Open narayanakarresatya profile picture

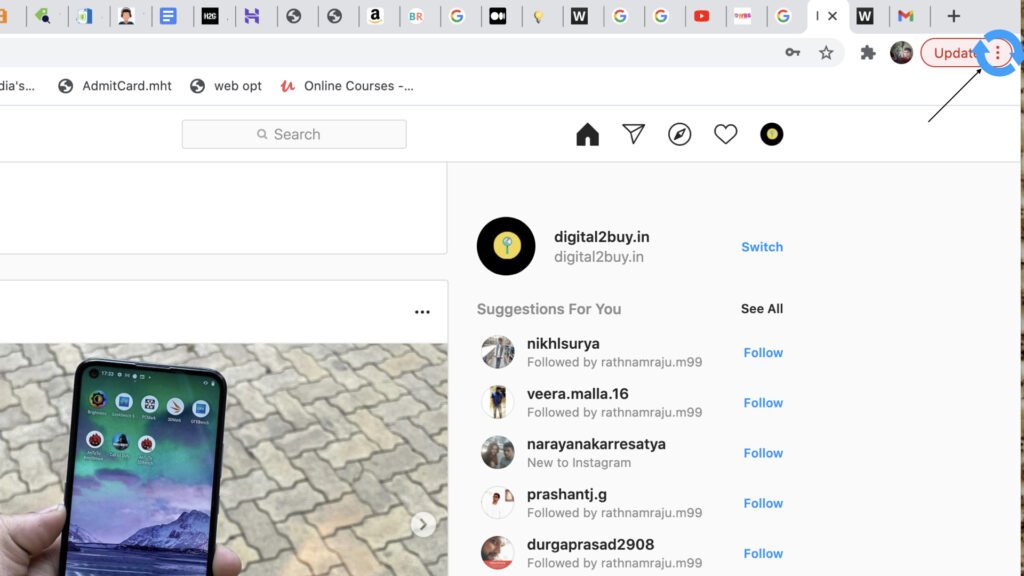[x=498, y=453]
